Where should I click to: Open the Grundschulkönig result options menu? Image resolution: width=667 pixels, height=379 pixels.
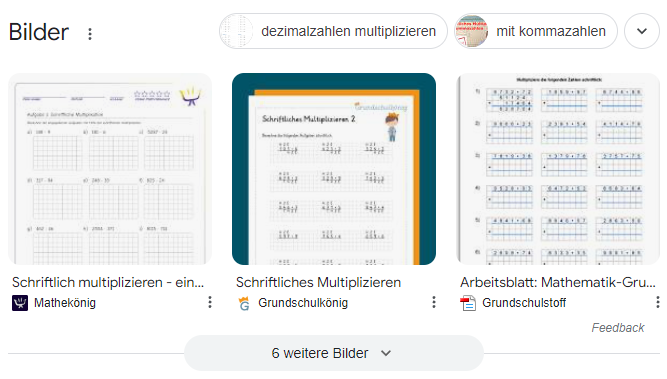coord(433,302)
